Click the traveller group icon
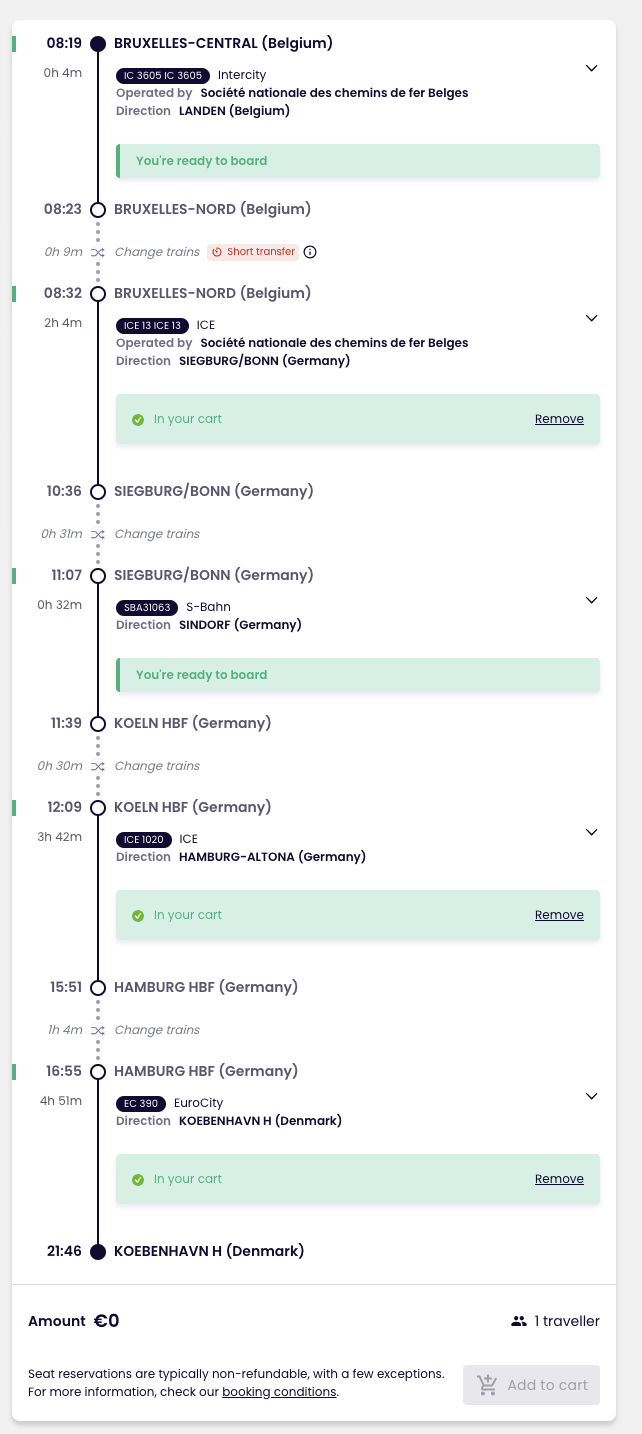642x1434 pixels. (x=518, y=1321)
